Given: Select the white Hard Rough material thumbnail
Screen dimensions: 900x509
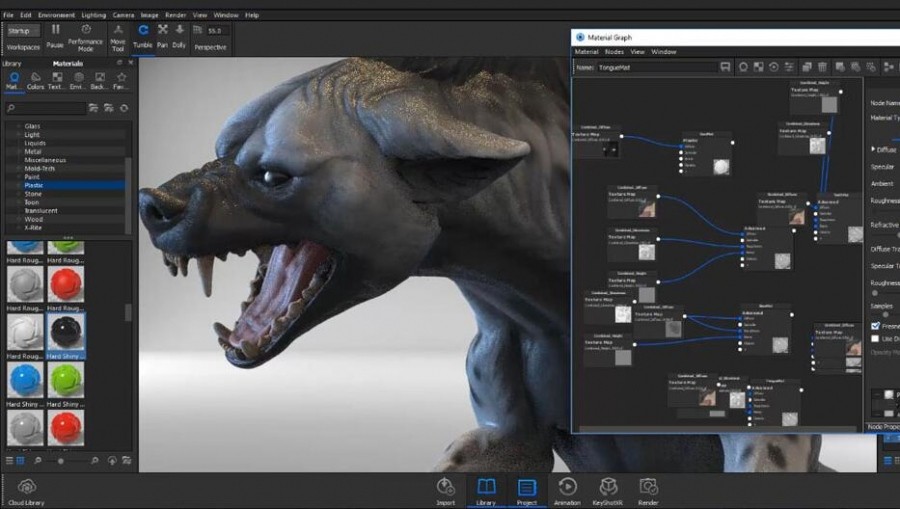Looking at the screenshot, I should click(x=25, y=332).
